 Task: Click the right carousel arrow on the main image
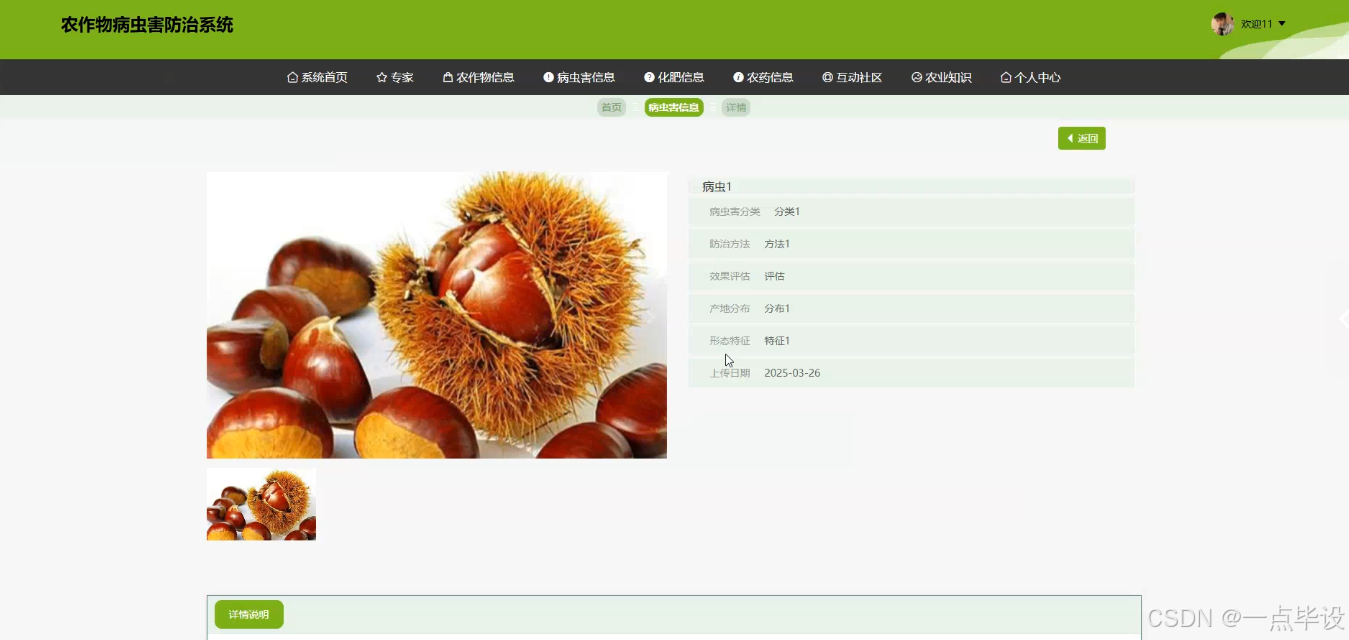click(x=651, y=315)
